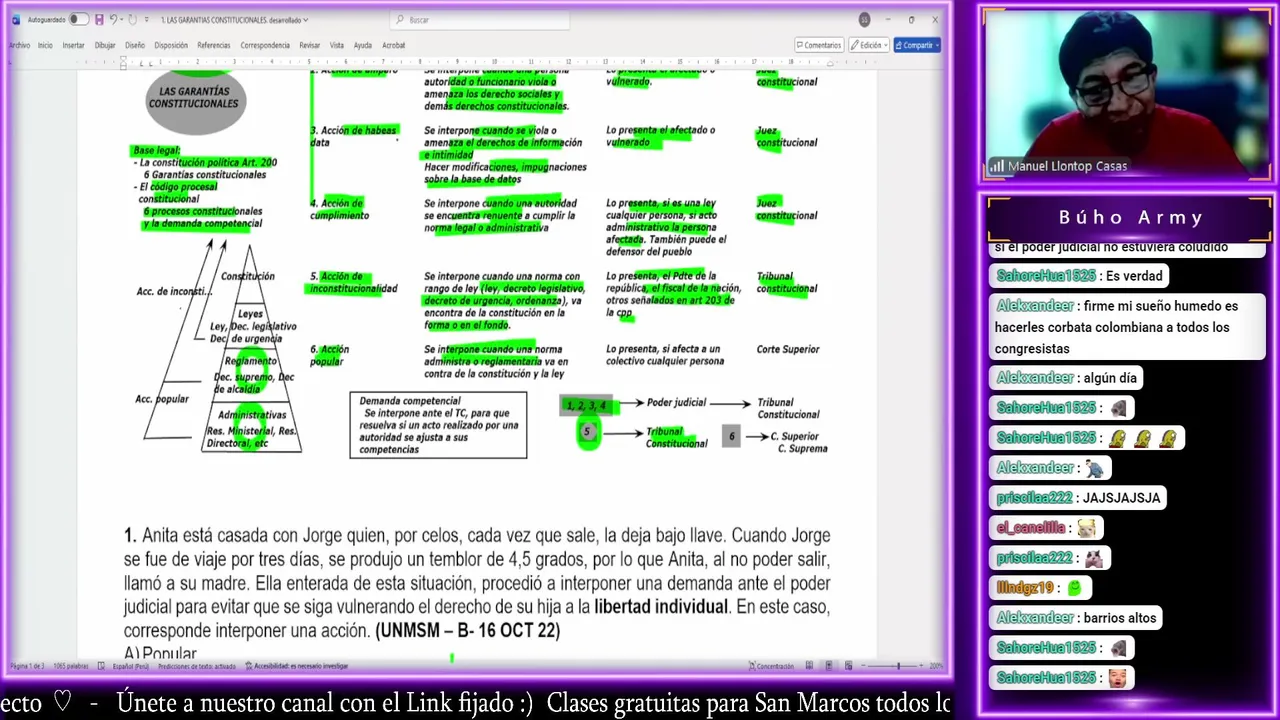Click the highlighted 1, 2, 3, 4 box
Image resolution: width=1280 pixels, height=720 pixels.
(x=586, y=405)
